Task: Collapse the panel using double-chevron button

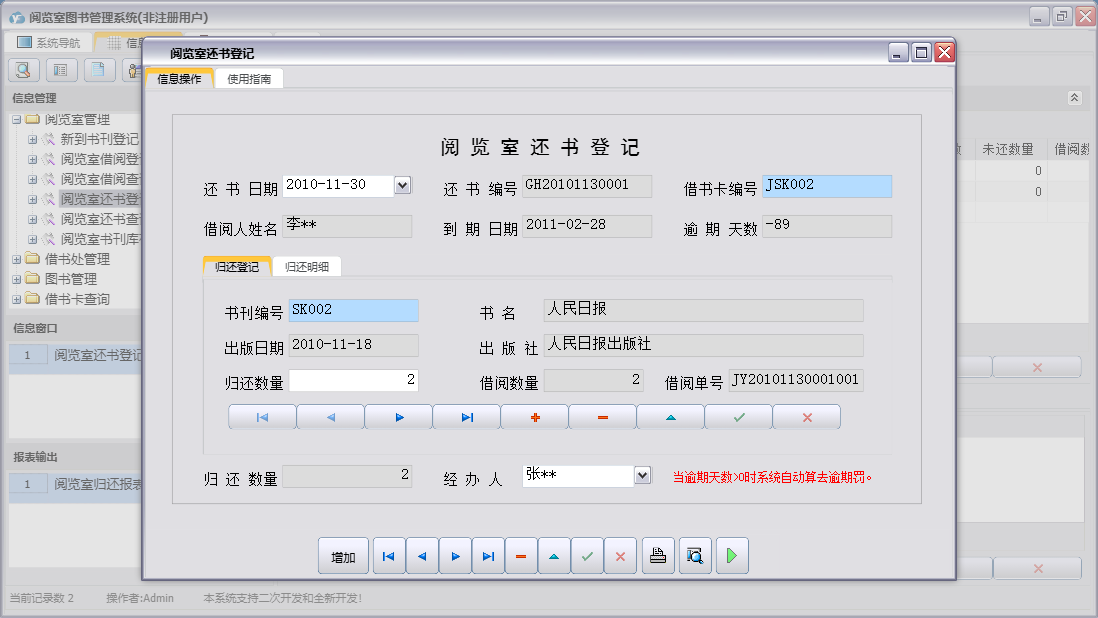Action: [x=1074, y=98]
